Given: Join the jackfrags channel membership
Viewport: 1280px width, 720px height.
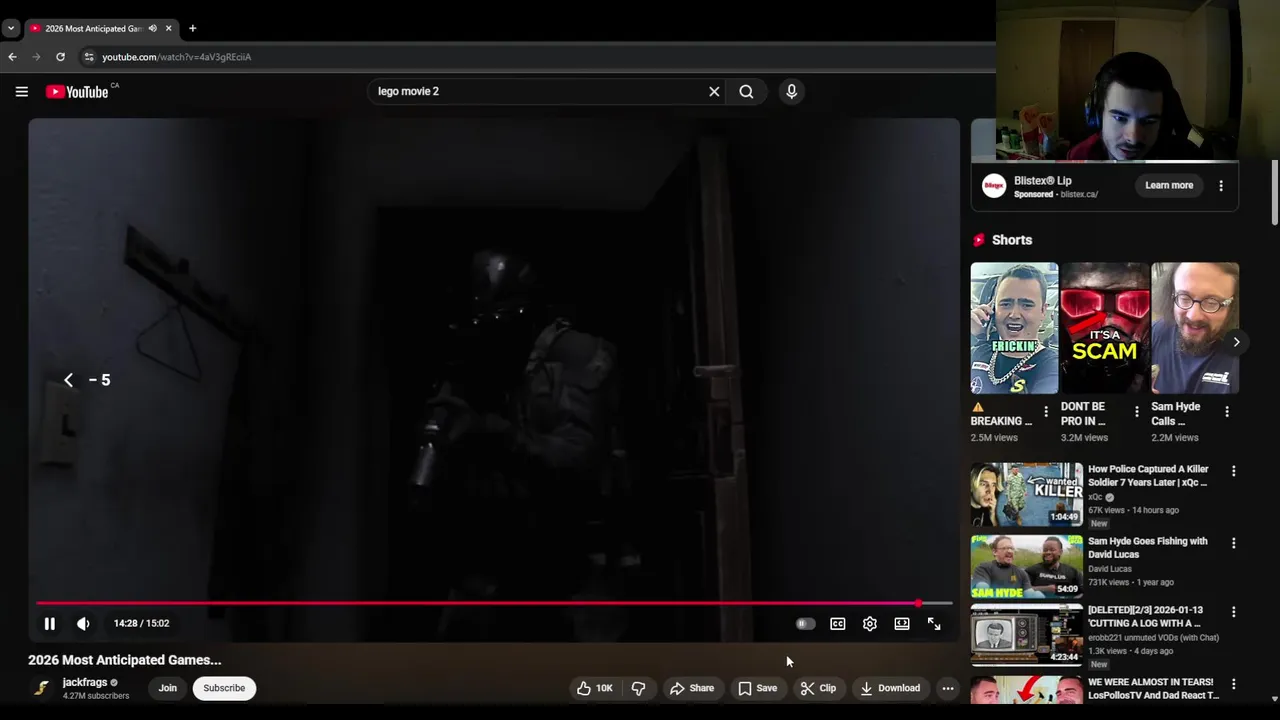Looking at the screenshot, I should [x=168, y=688].
